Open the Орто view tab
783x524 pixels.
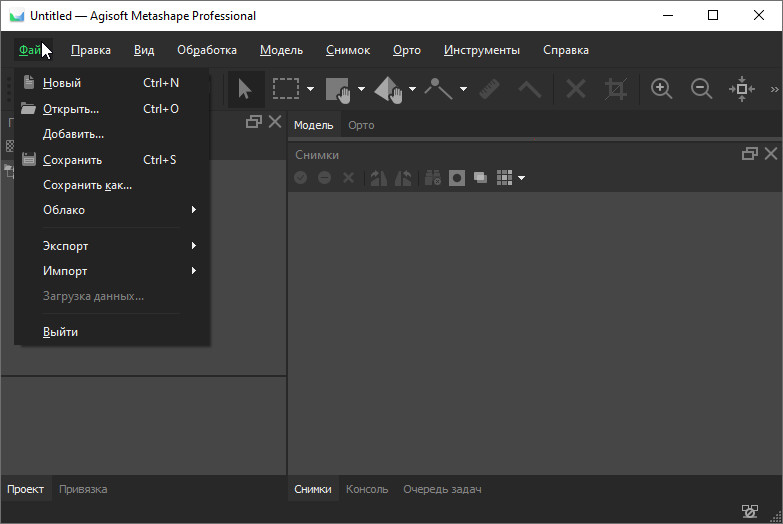pos(361,125)
